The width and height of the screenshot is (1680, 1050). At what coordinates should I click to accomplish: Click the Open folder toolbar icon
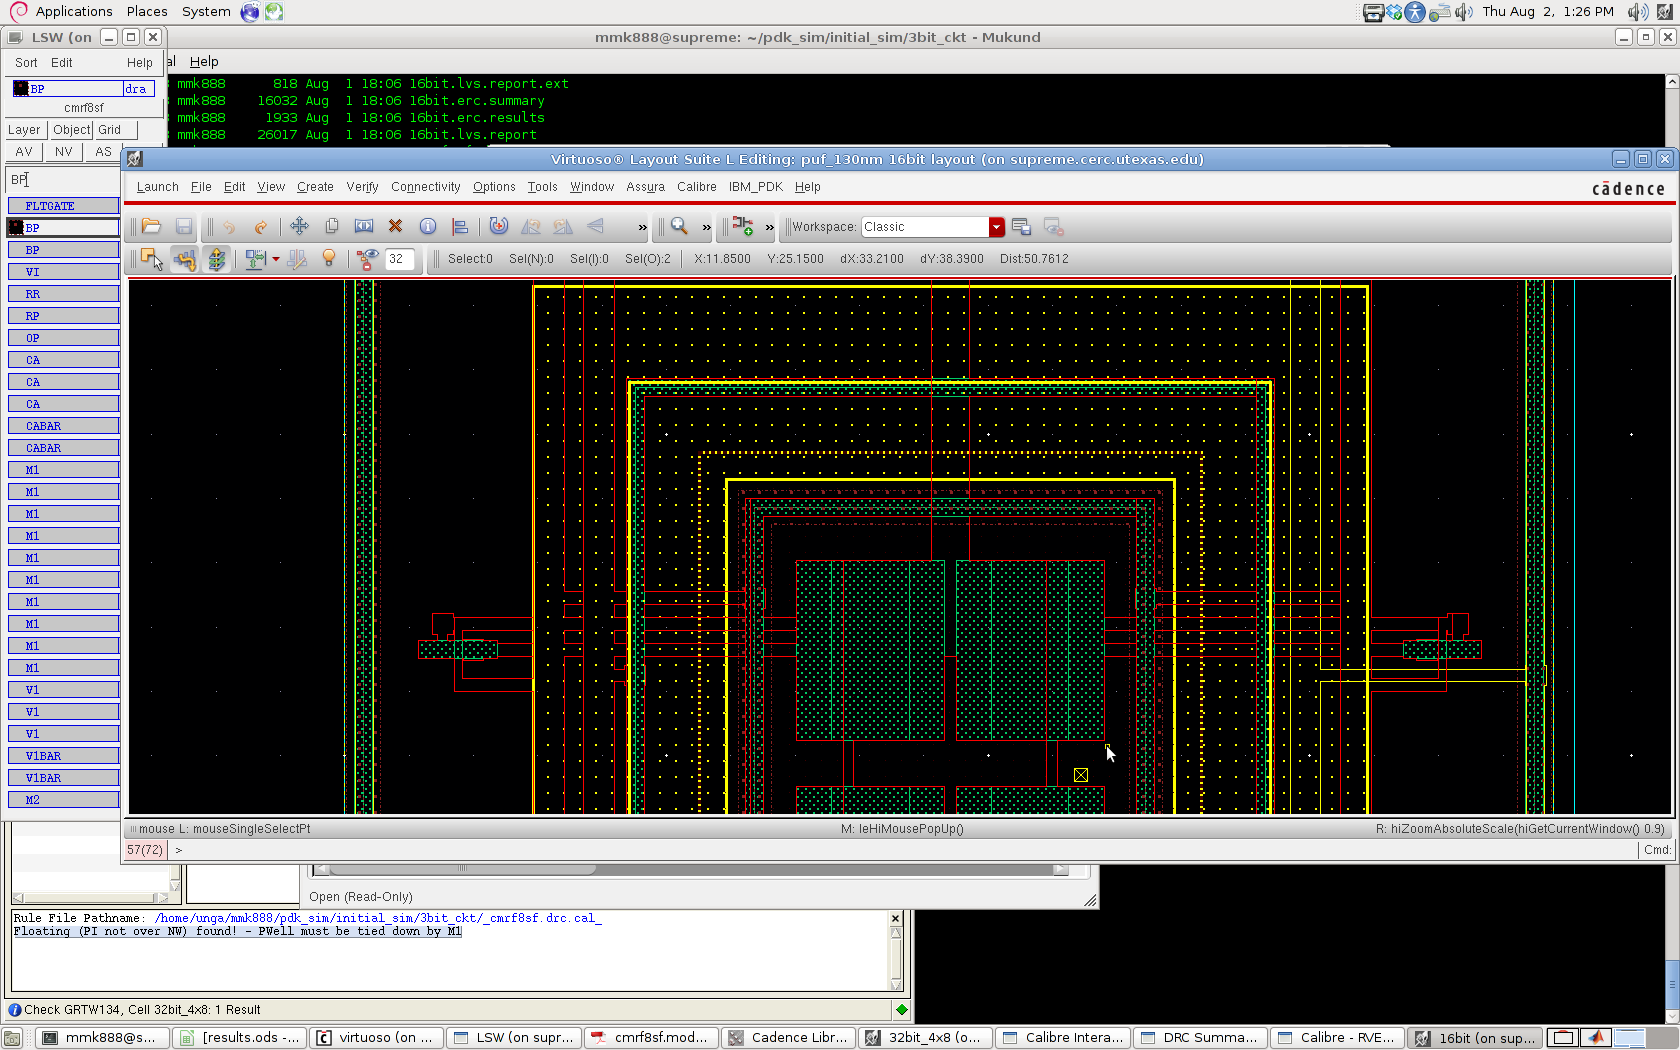point(151,227)
